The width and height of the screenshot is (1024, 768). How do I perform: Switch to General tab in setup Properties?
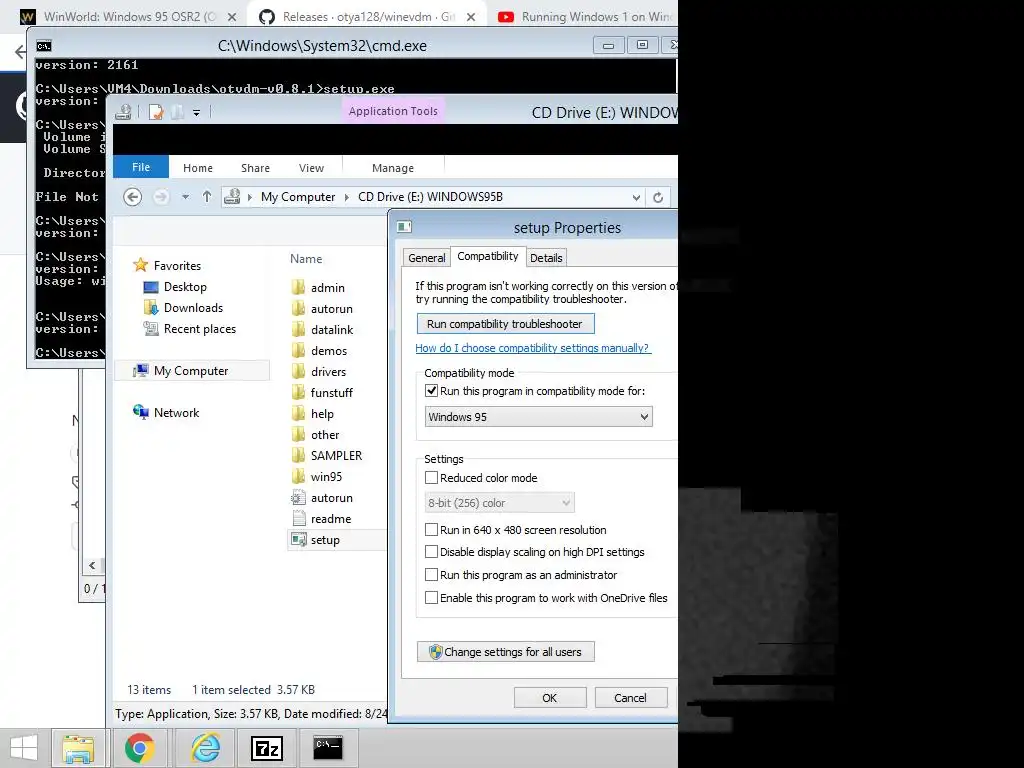pos(426,258)
